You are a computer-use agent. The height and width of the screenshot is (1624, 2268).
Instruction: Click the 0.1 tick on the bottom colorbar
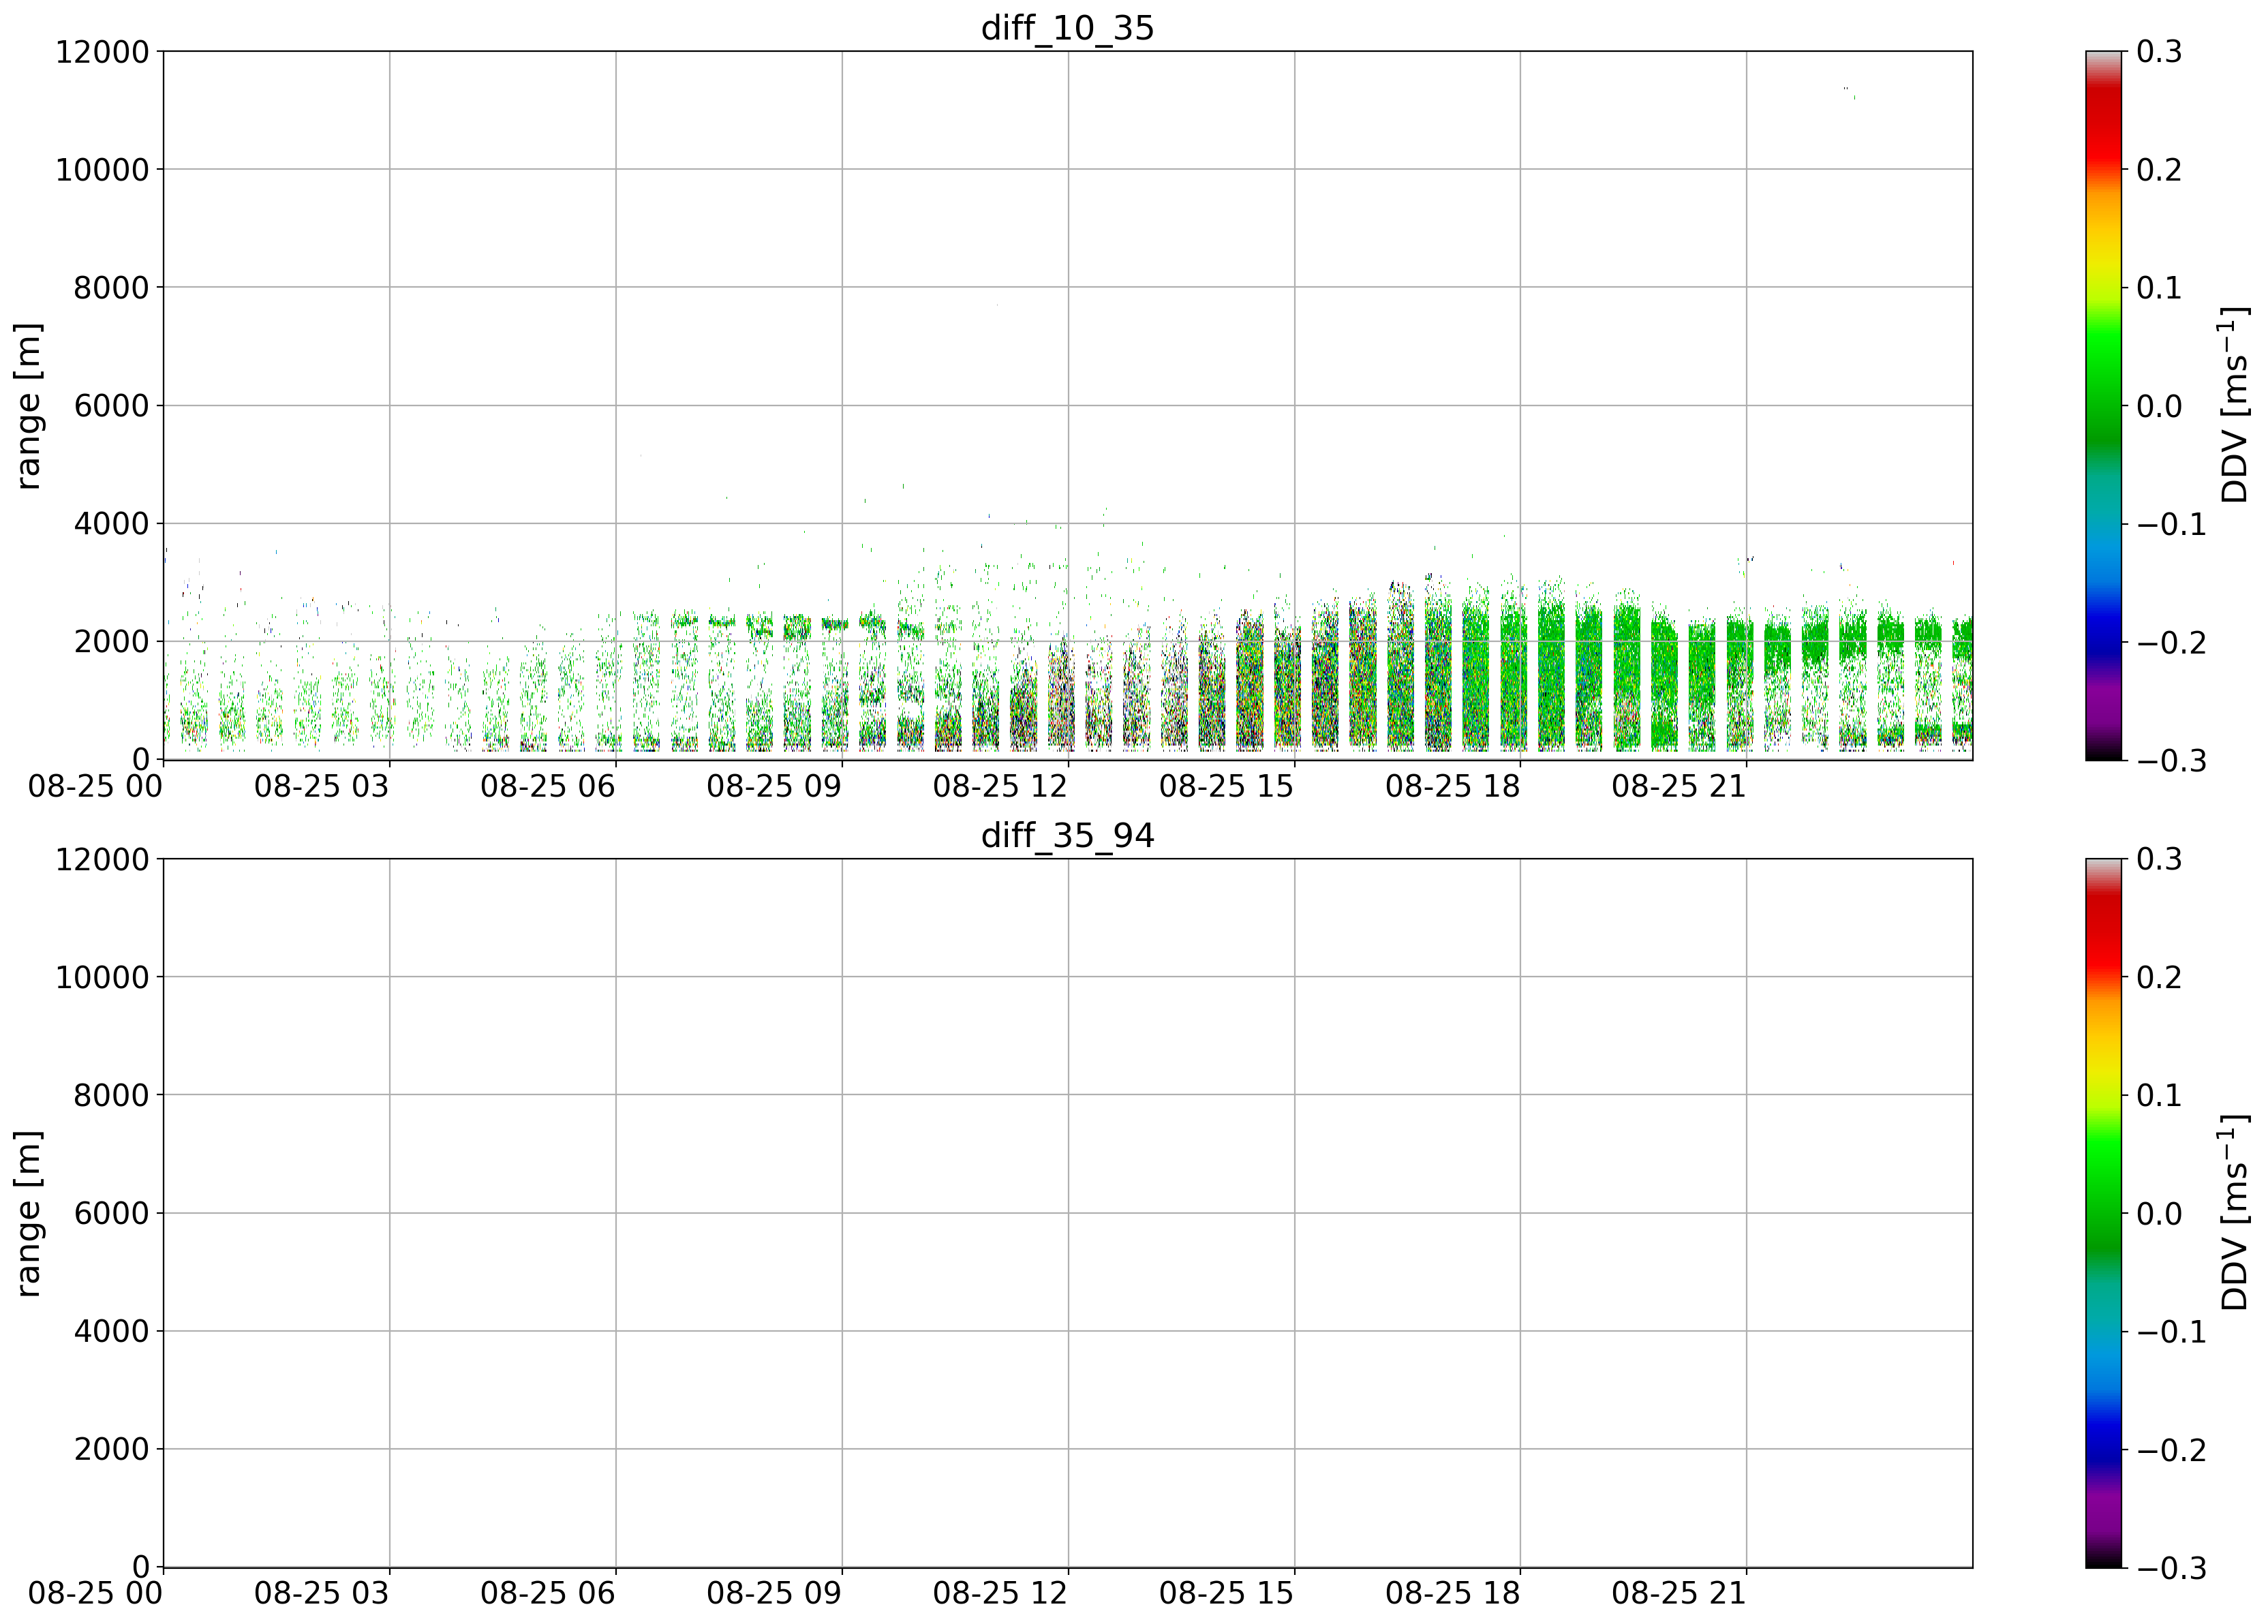(2160, 1095)
